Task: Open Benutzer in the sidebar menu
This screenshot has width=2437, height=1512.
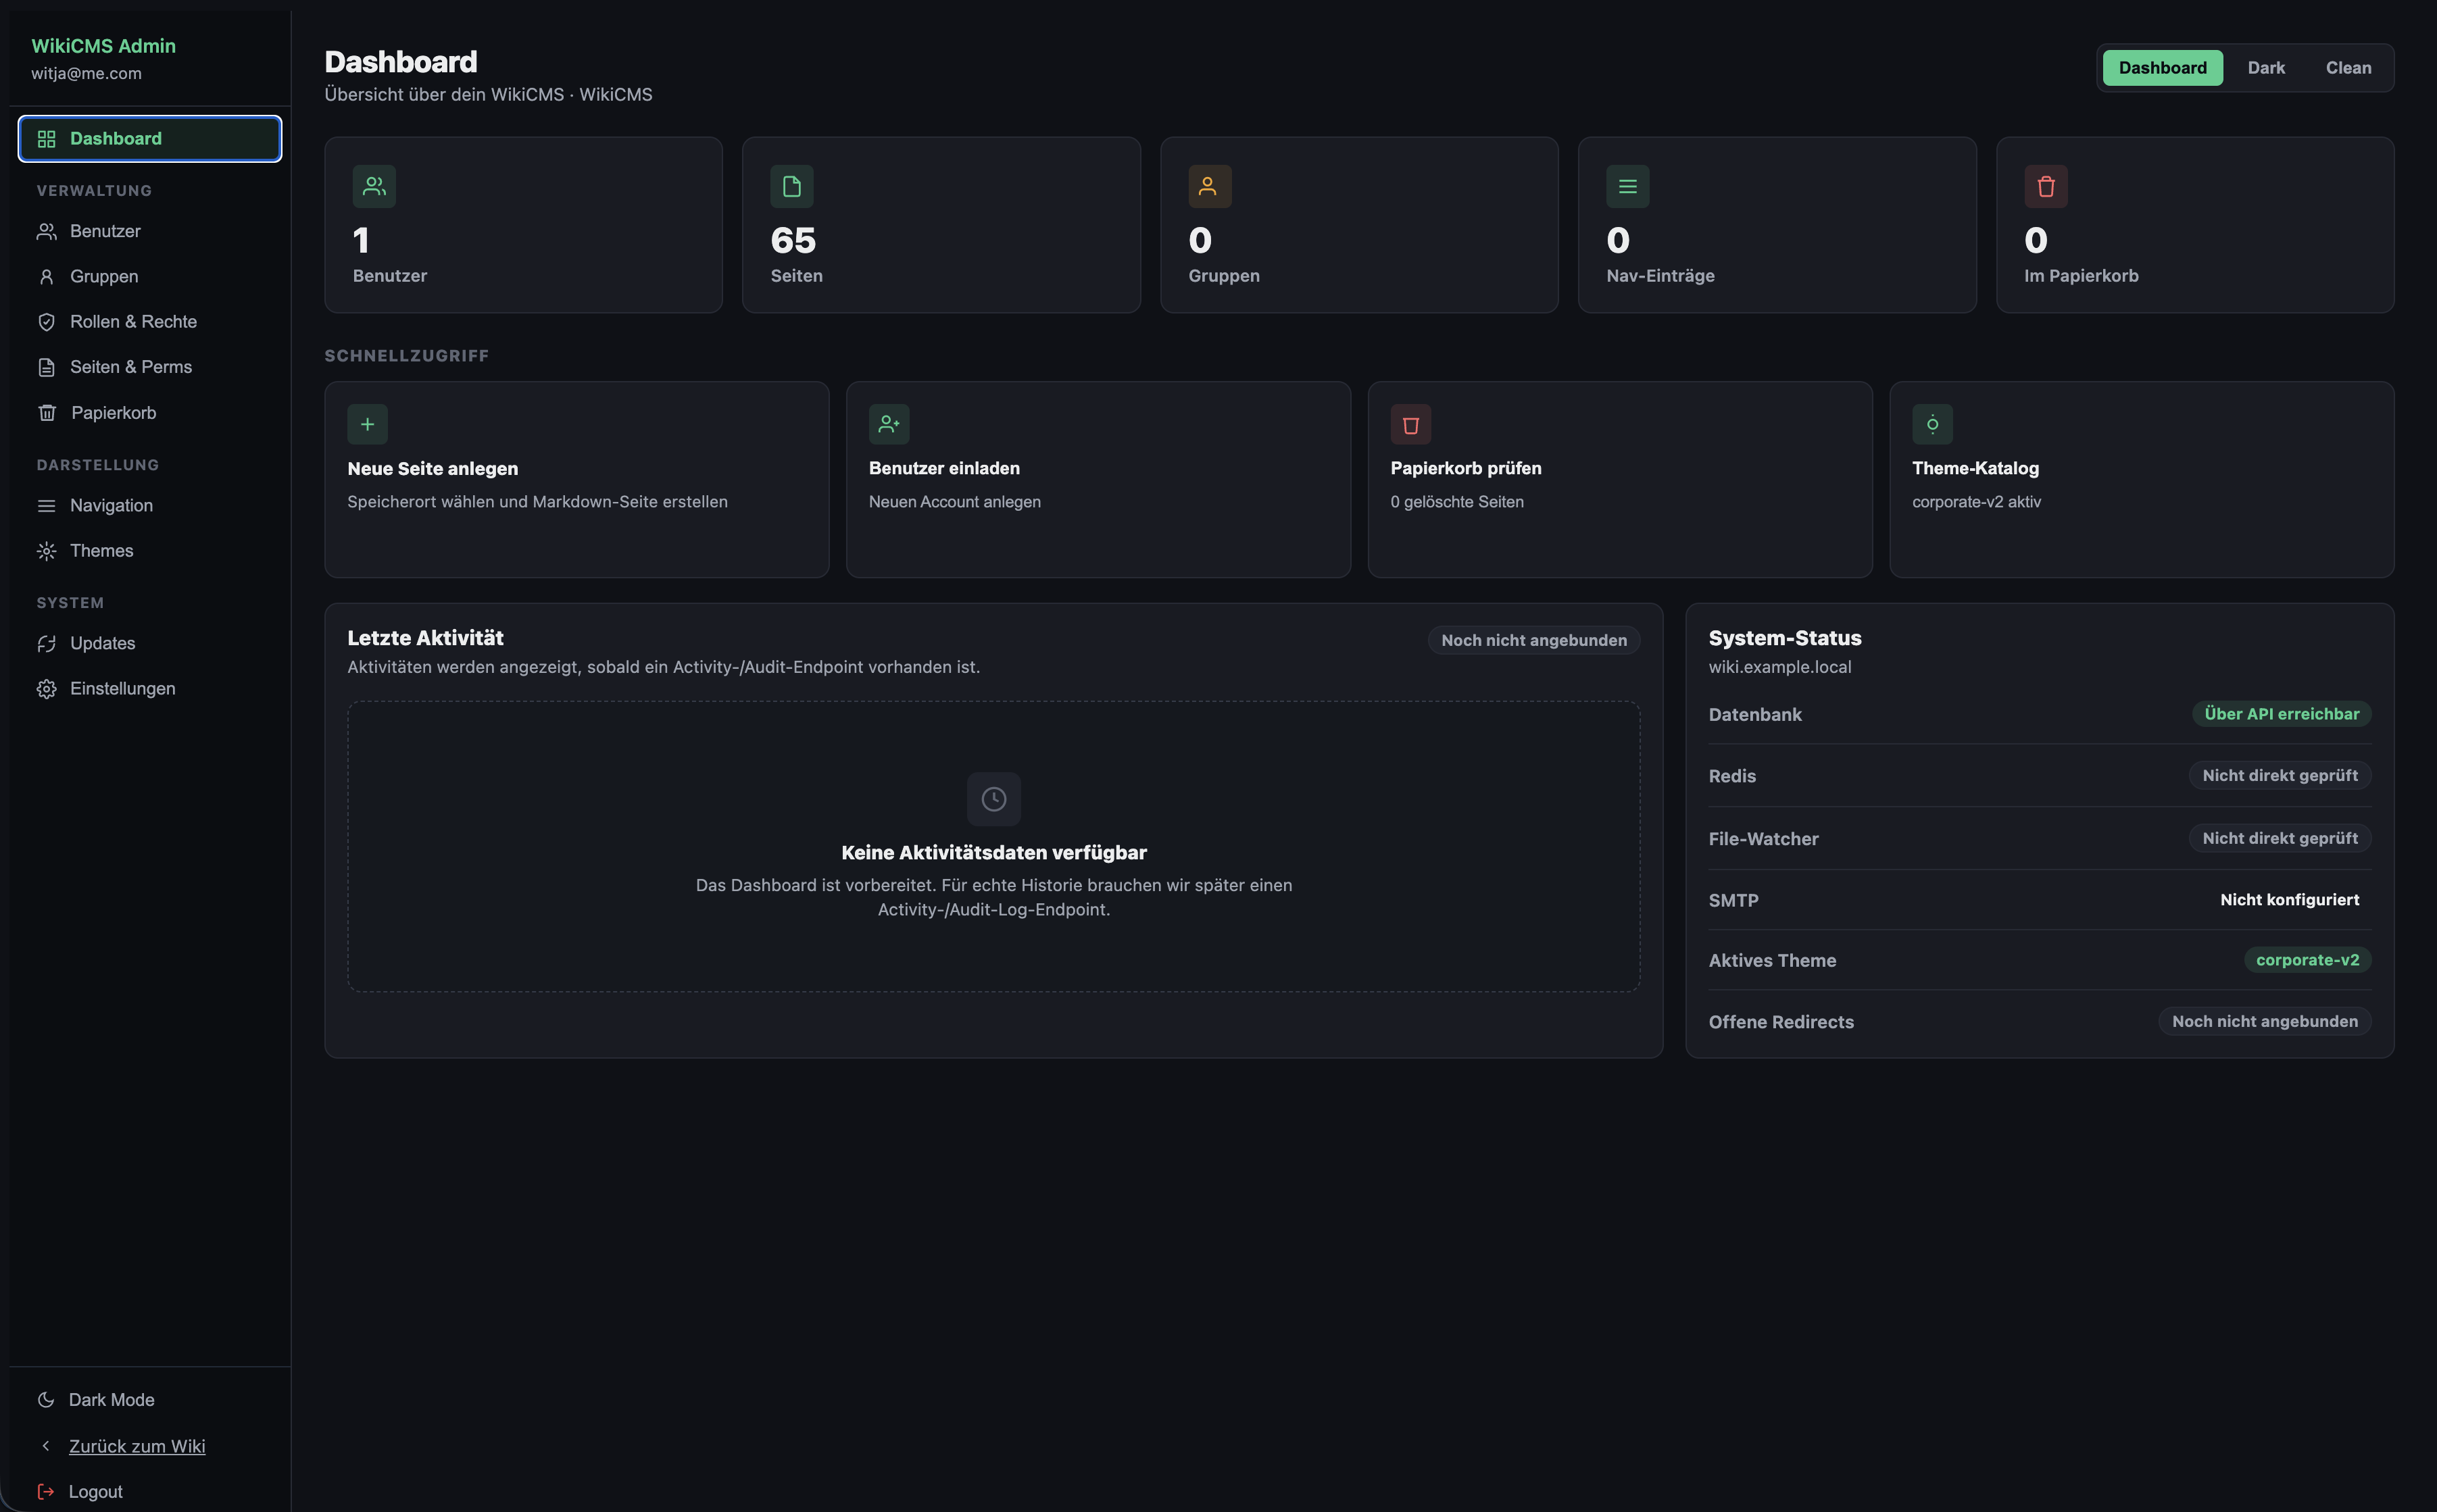Action: click(150, 231)
